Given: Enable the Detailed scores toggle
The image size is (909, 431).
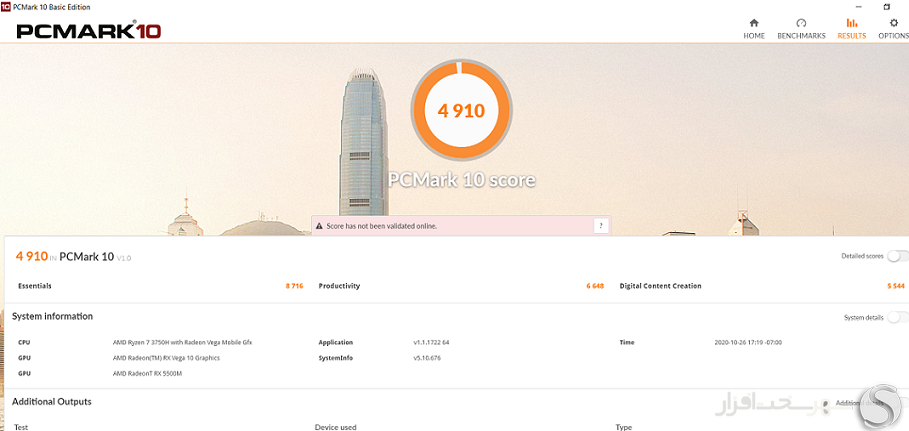Looking at the screenshot, I should [x=897, y=256].
